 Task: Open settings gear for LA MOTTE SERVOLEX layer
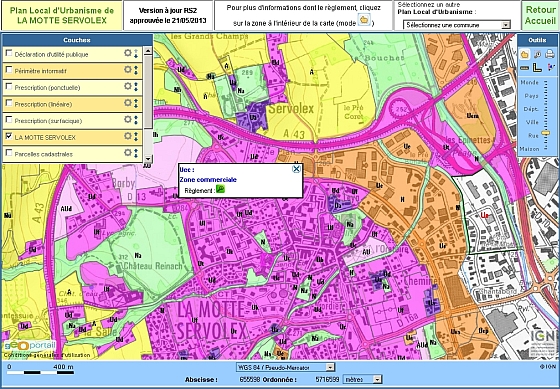(128, 136)
